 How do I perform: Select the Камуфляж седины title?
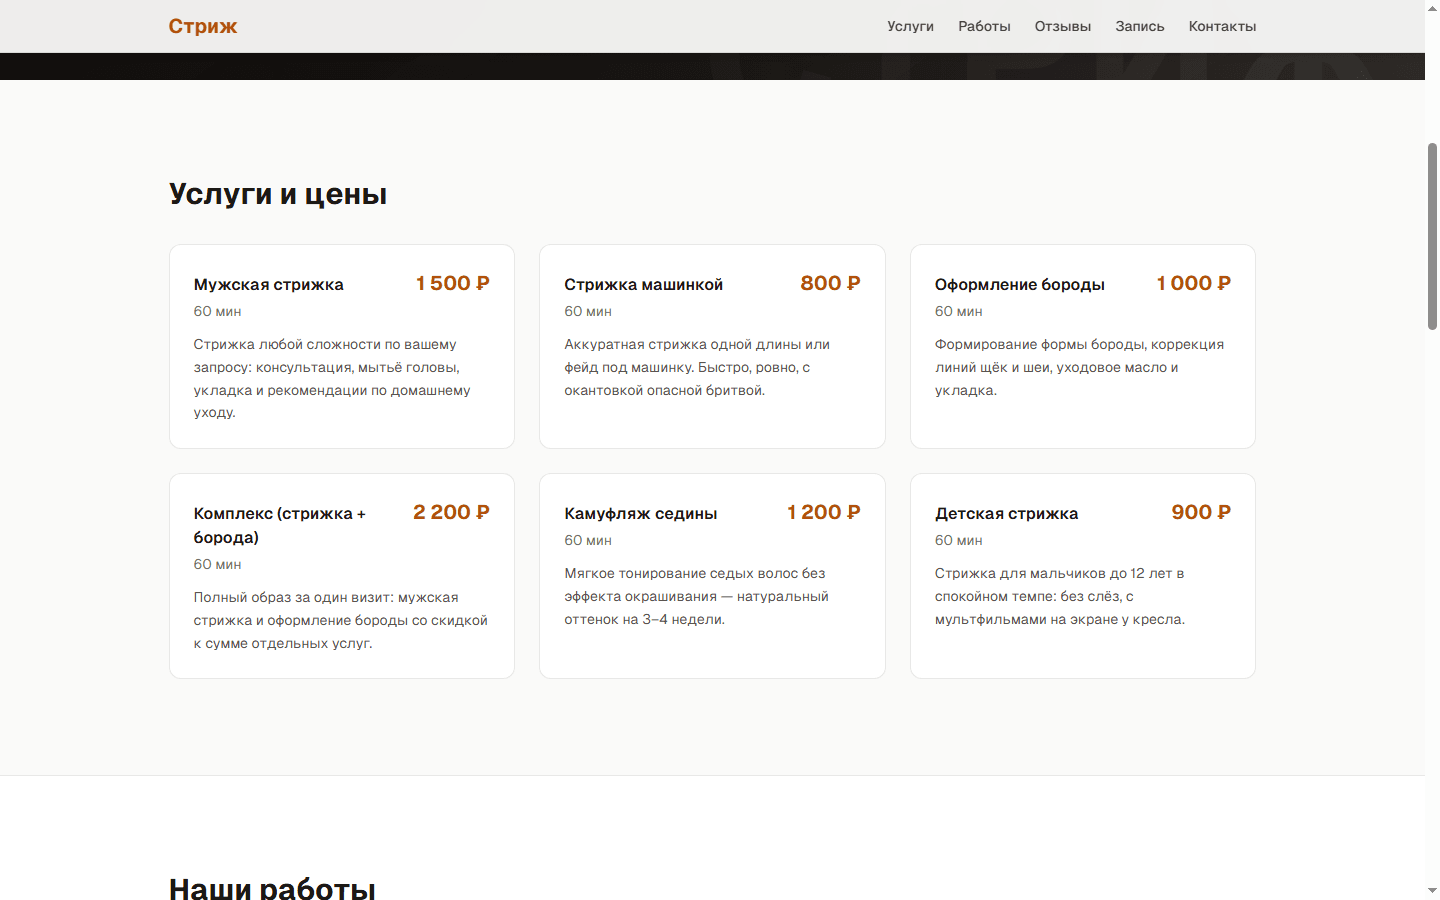tap(641, 513)
